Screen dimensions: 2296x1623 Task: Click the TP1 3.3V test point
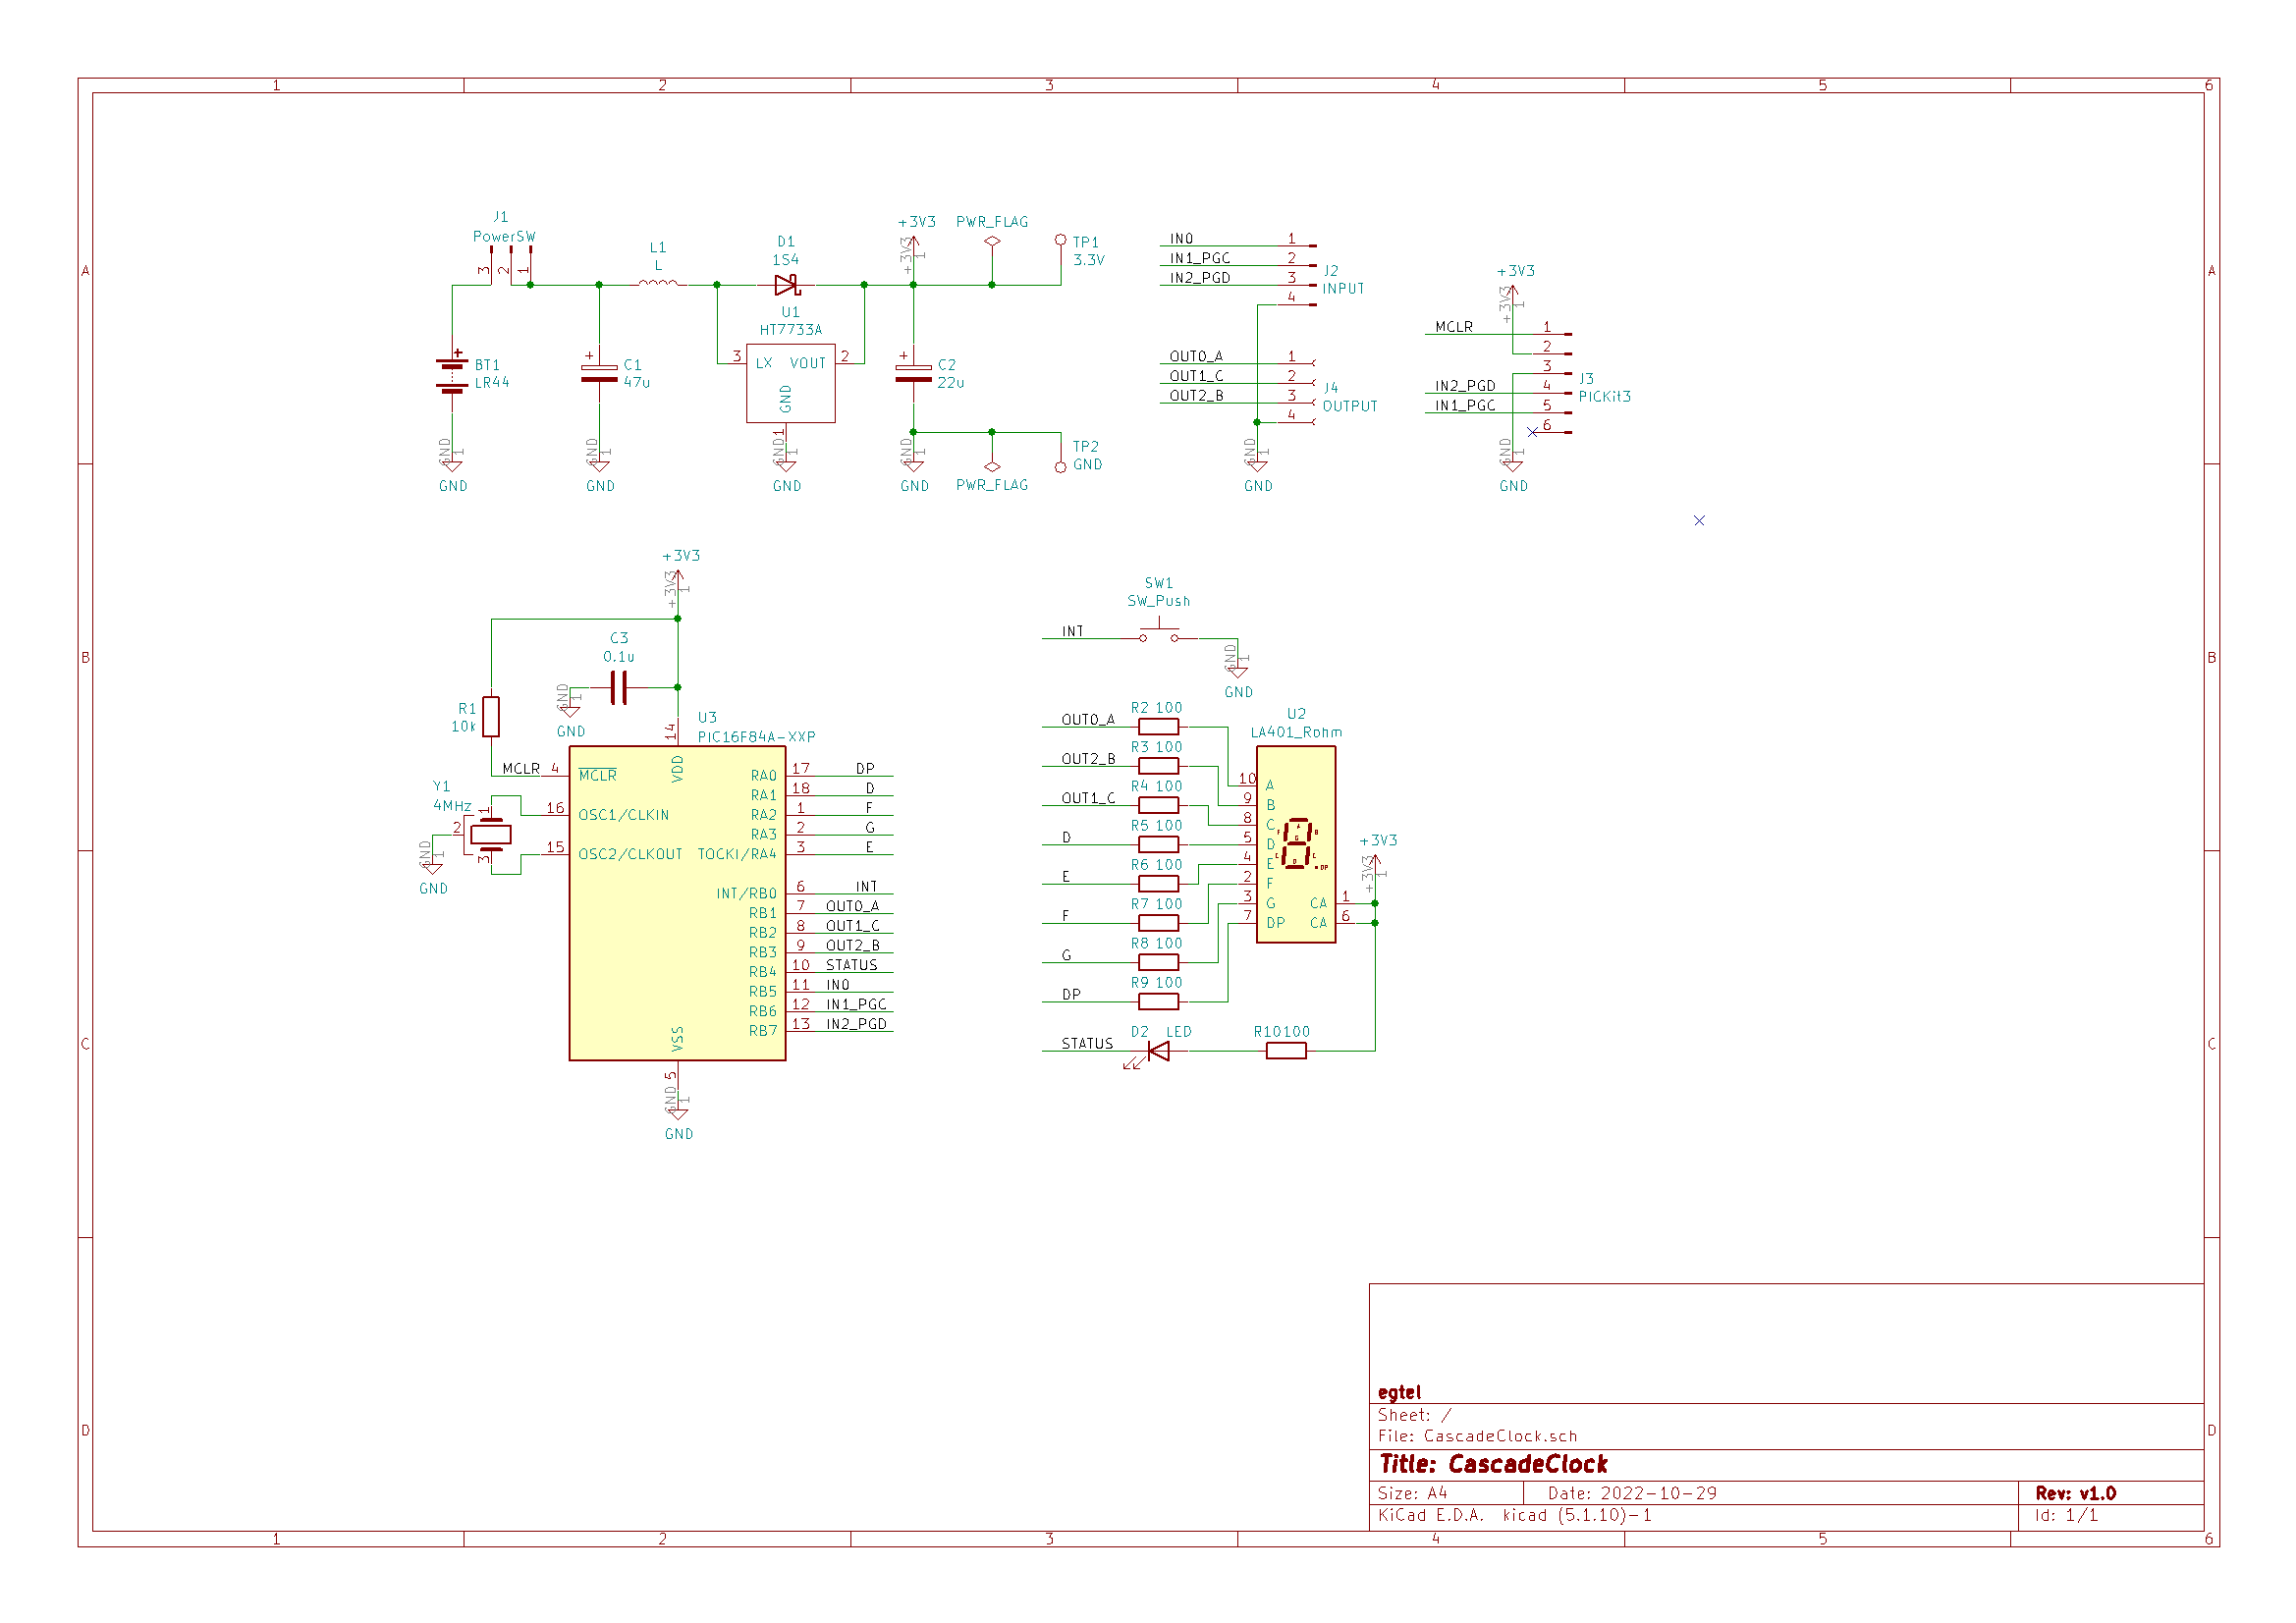coord(1060,241)
